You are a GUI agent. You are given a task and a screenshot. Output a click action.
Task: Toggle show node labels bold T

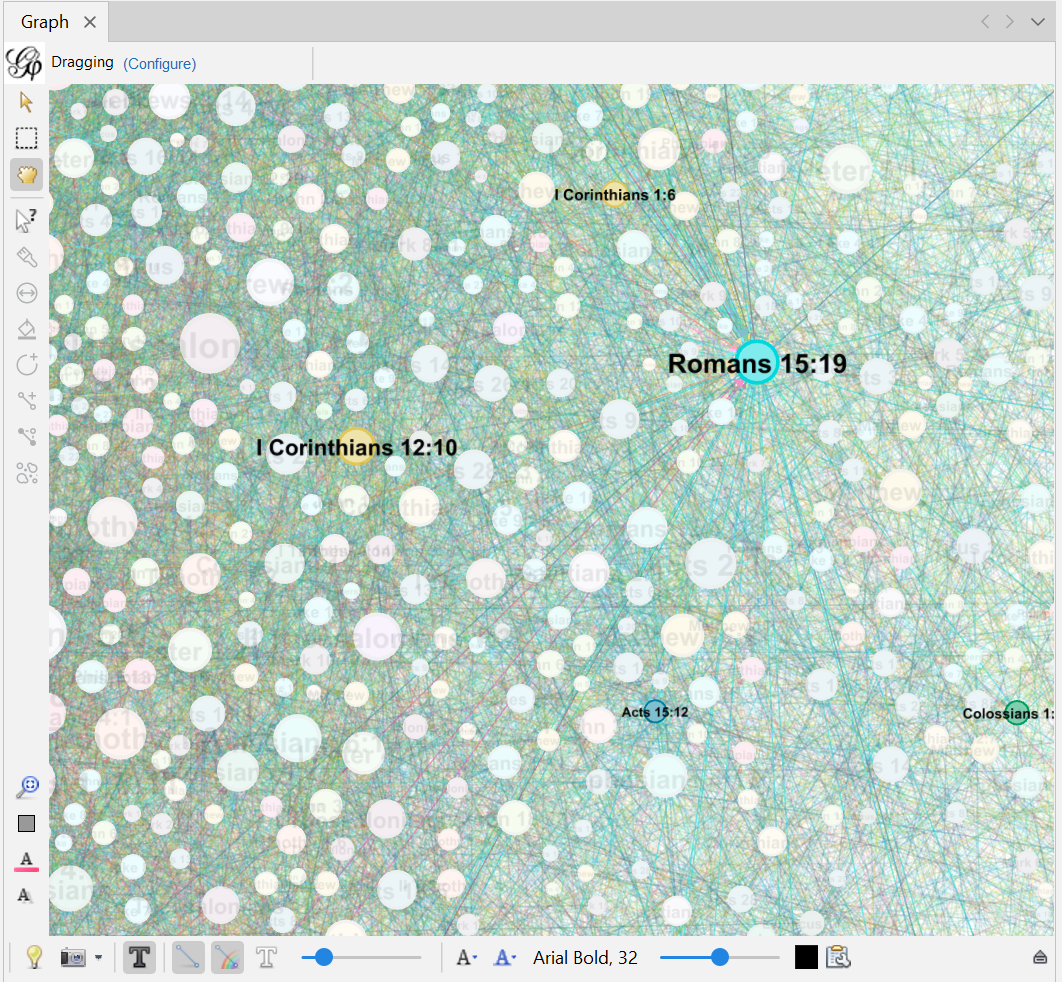(x=140, y=958)
